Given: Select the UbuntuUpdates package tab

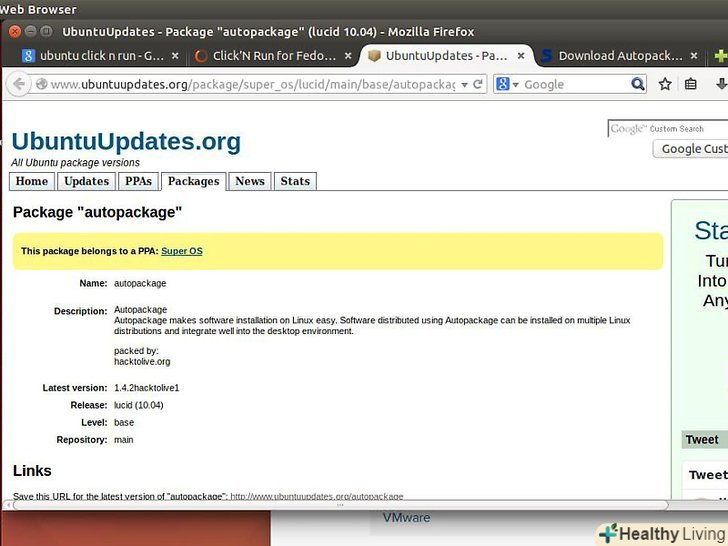Looking at the screenshot, I should pos(446,56).
